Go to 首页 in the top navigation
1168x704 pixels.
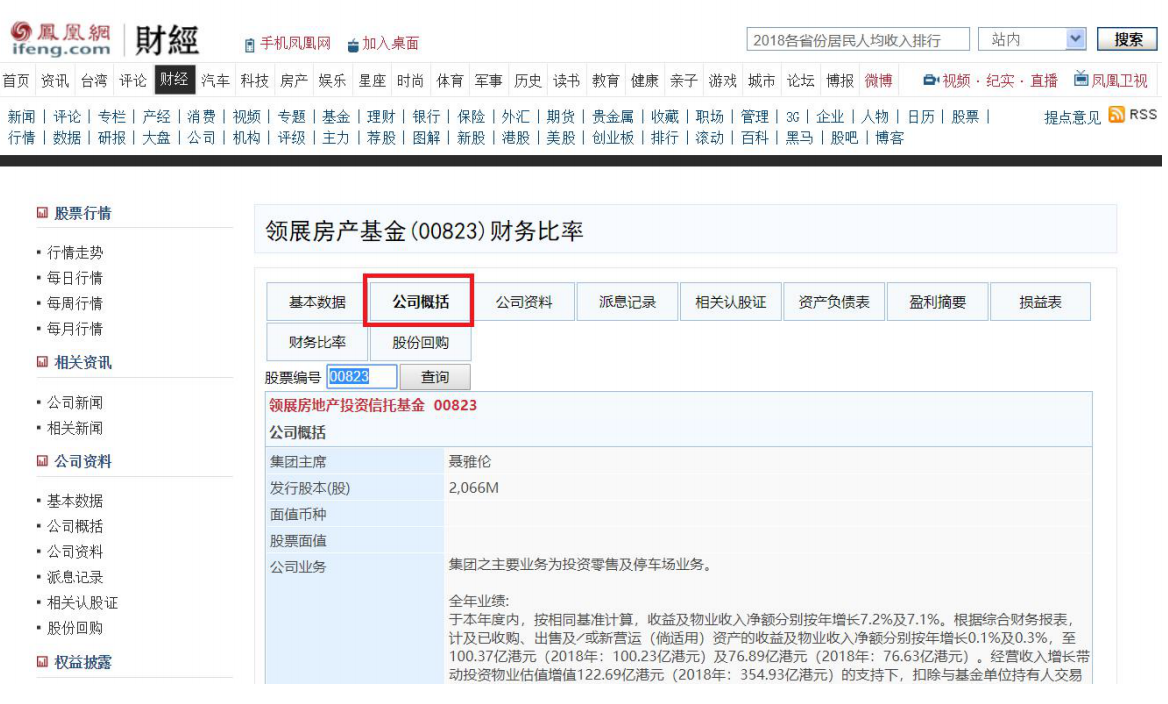pos(16,80)
